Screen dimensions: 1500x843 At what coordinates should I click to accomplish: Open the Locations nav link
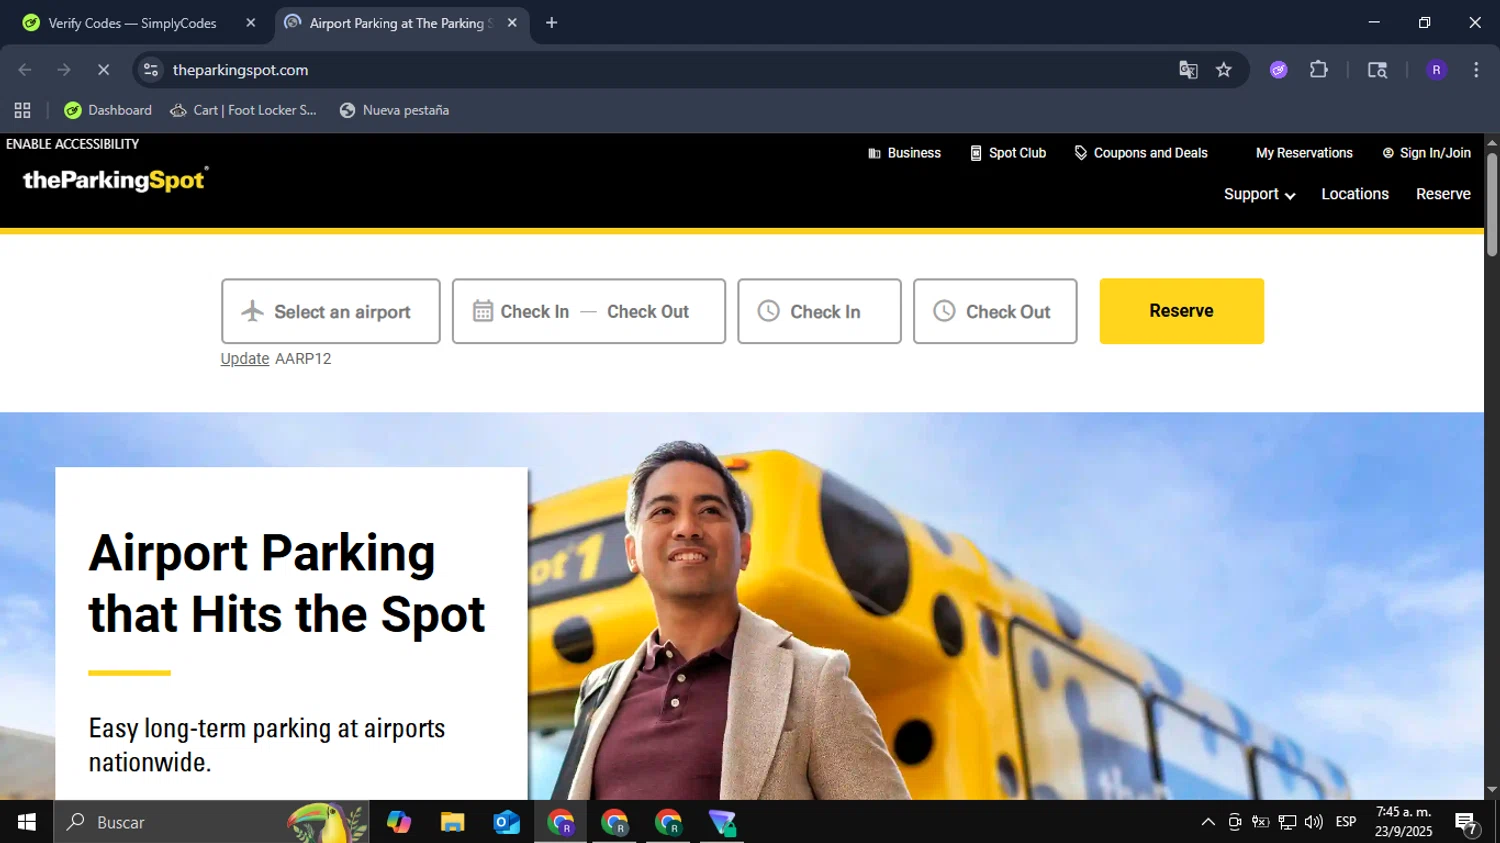tap(1355, 194)
